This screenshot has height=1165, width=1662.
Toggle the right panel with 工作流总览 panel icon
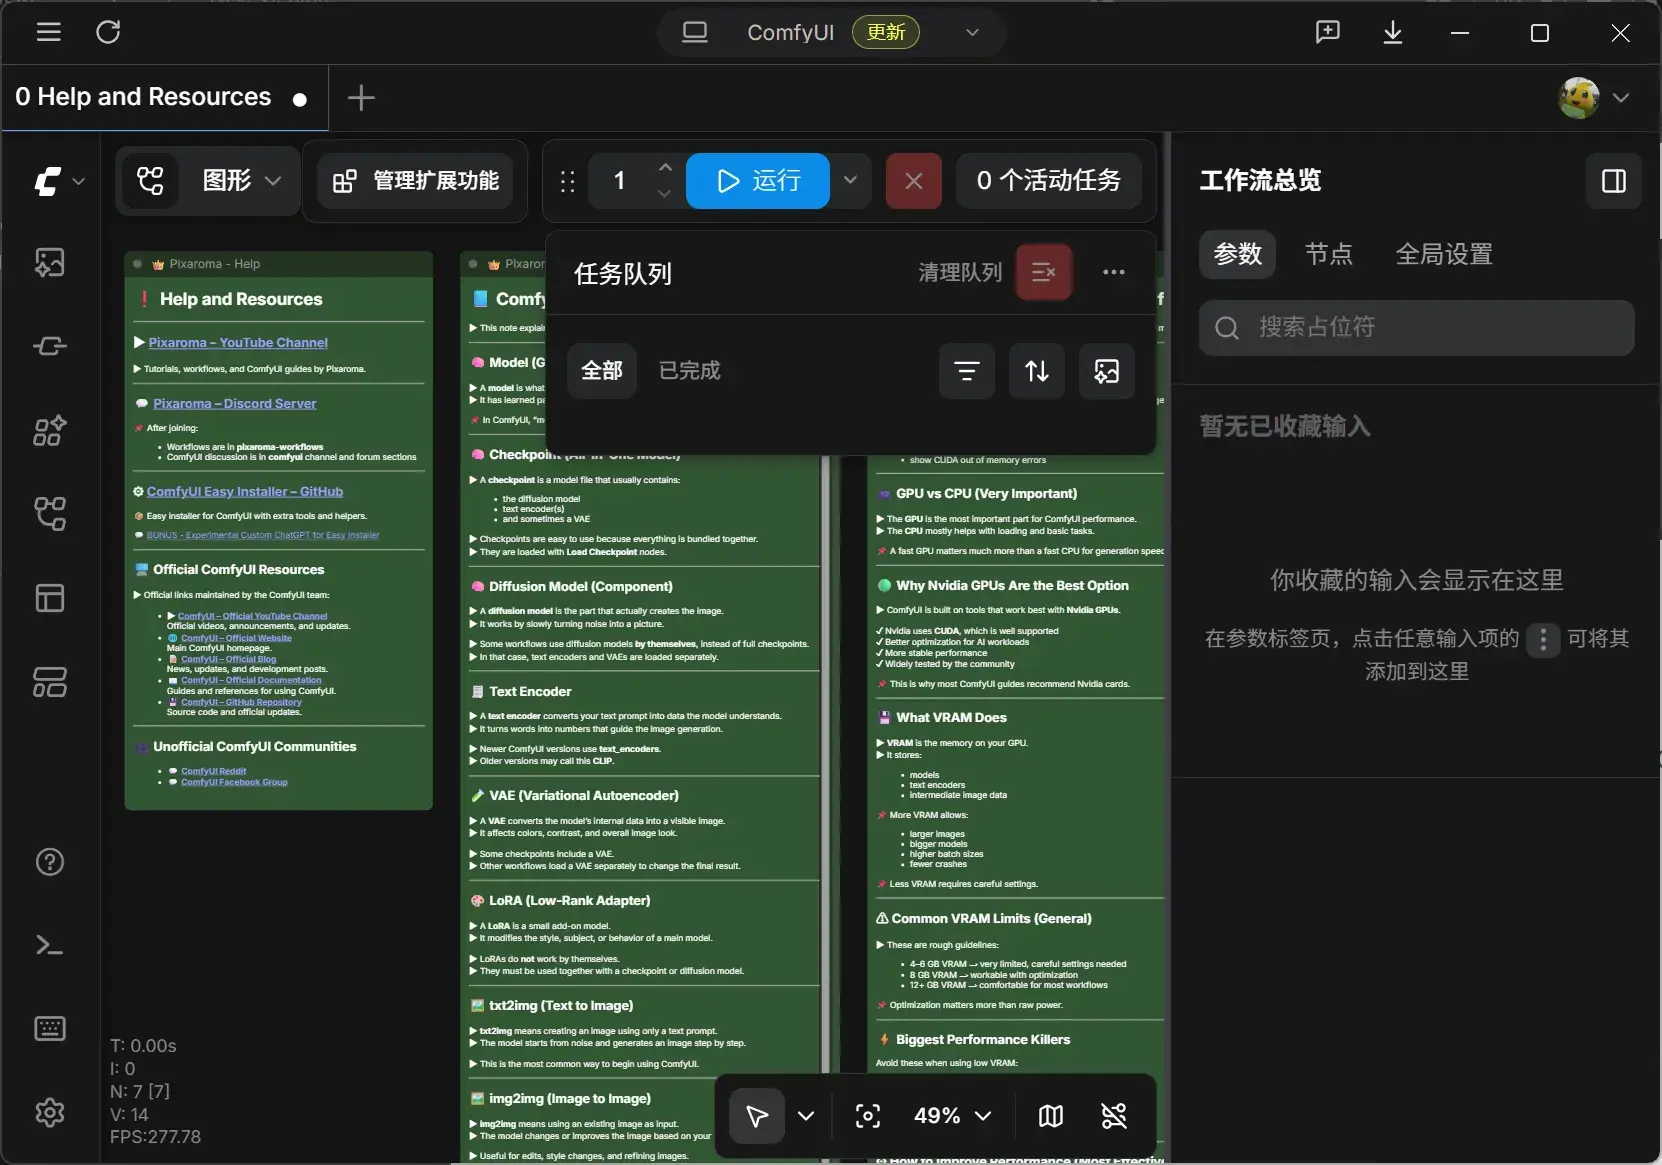[x=1614, y=181]
